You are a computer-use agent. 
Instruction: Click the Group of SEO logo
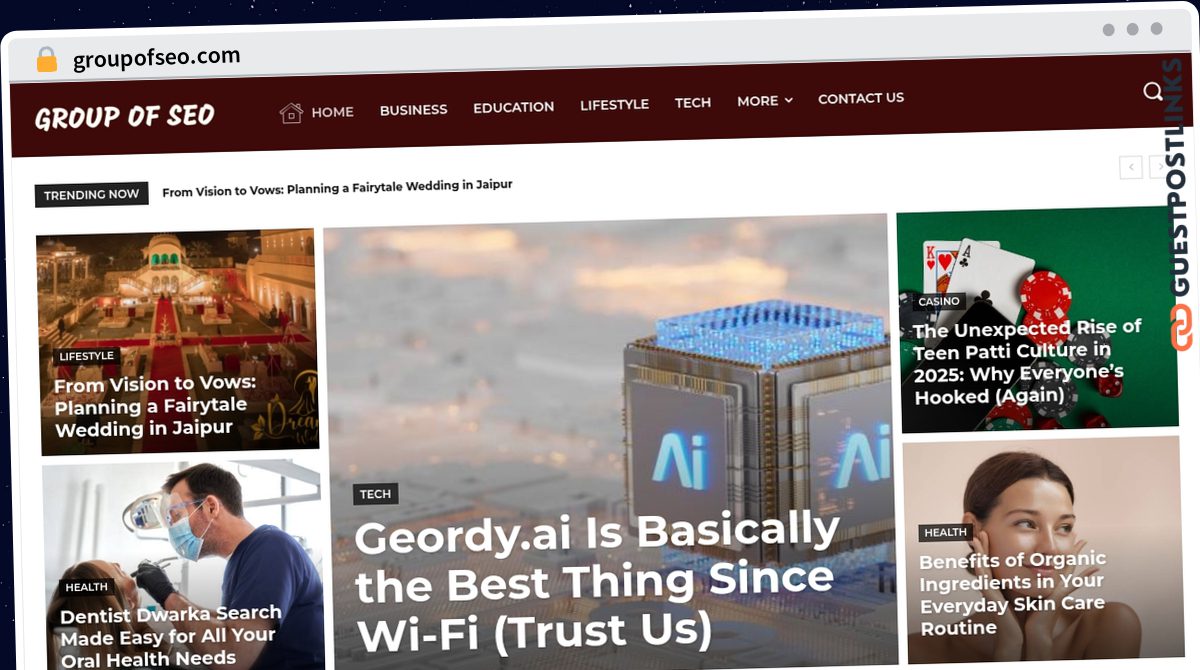coord(125,116)
